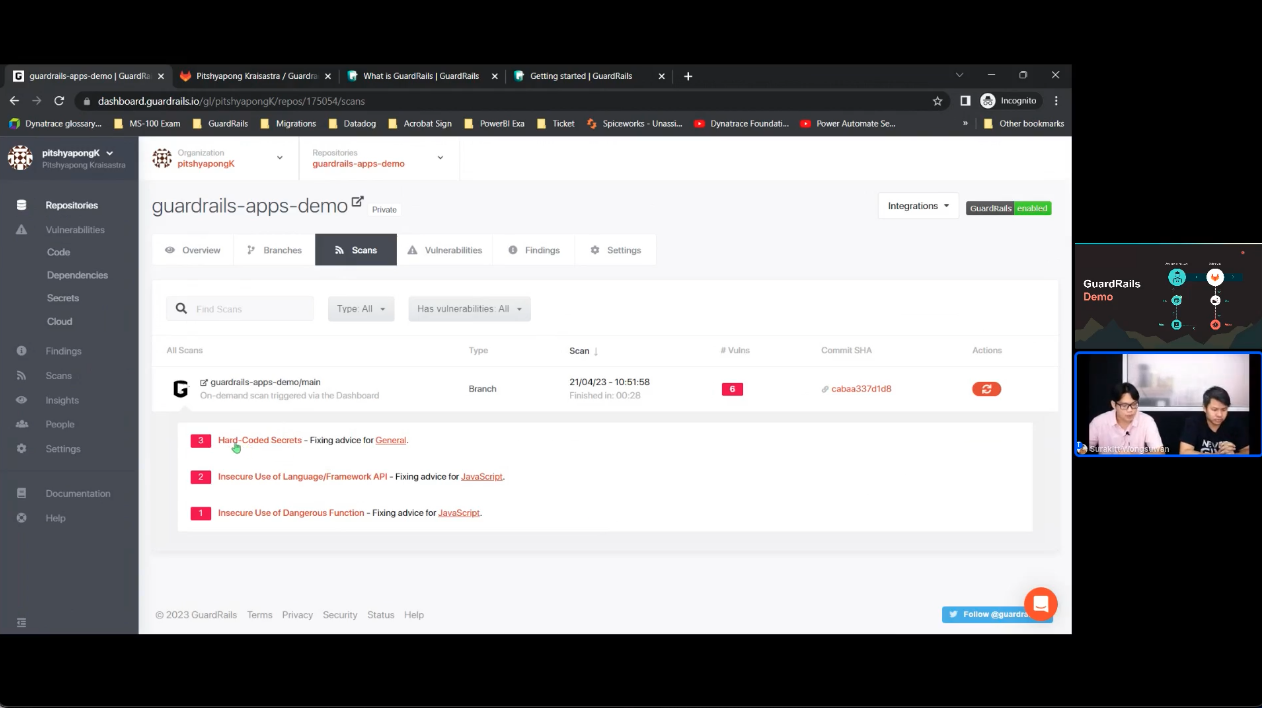Screen dimensions: 1262x708
Task: Open the Has vulnerabilities filter dropdown
Action: point(468,308)
